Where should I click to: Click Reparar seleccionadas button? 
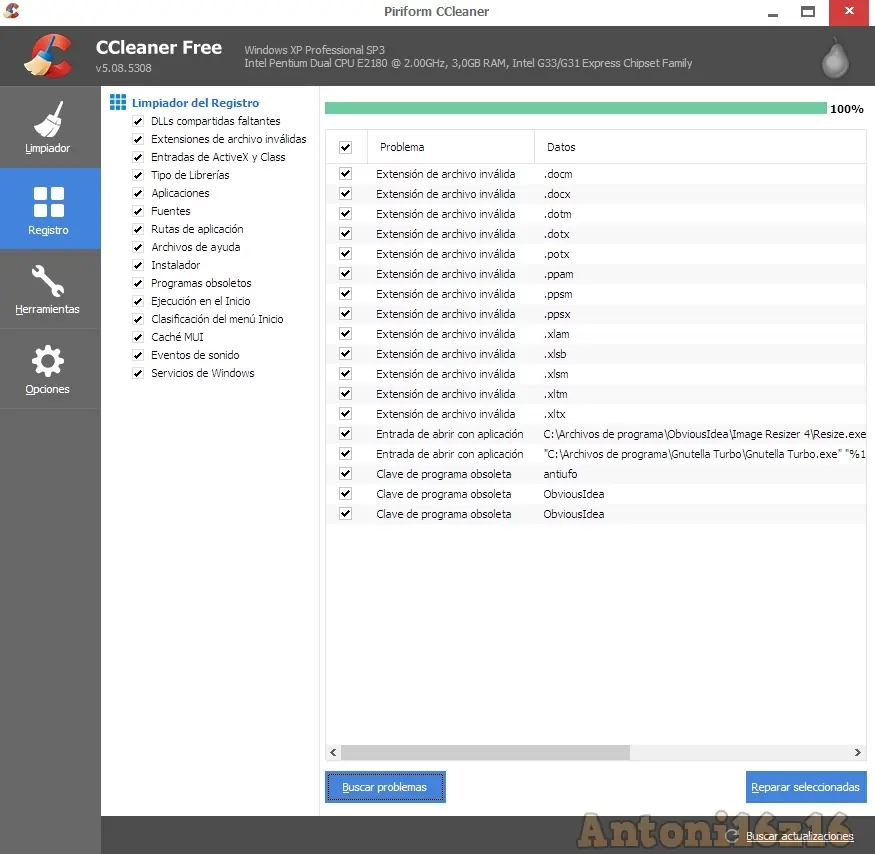click(806, 787)
